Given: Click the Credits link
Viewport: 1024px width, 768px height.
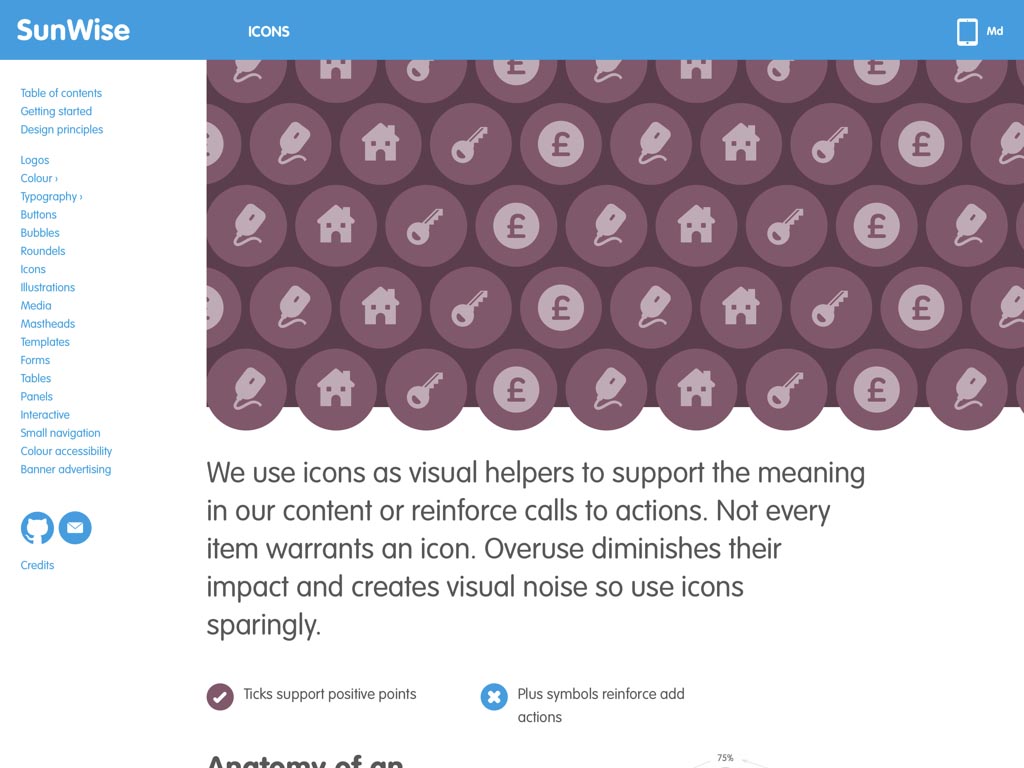Looking at the screenshot, I should tap(37, 565).
